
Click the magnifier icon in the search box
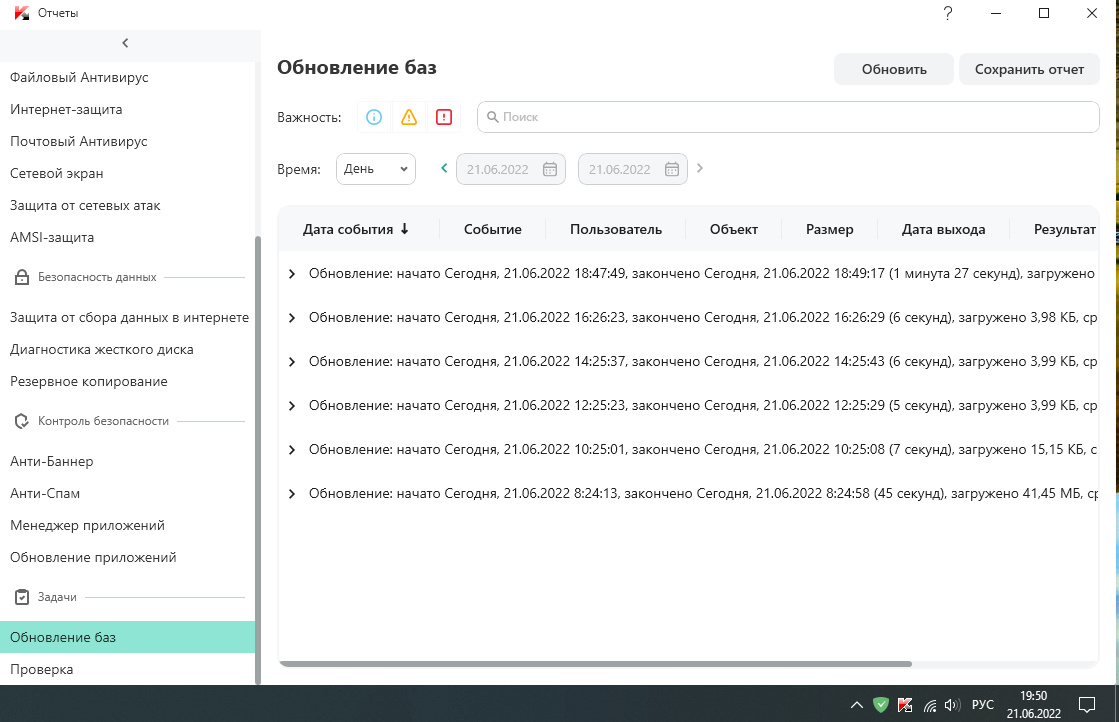492,117
